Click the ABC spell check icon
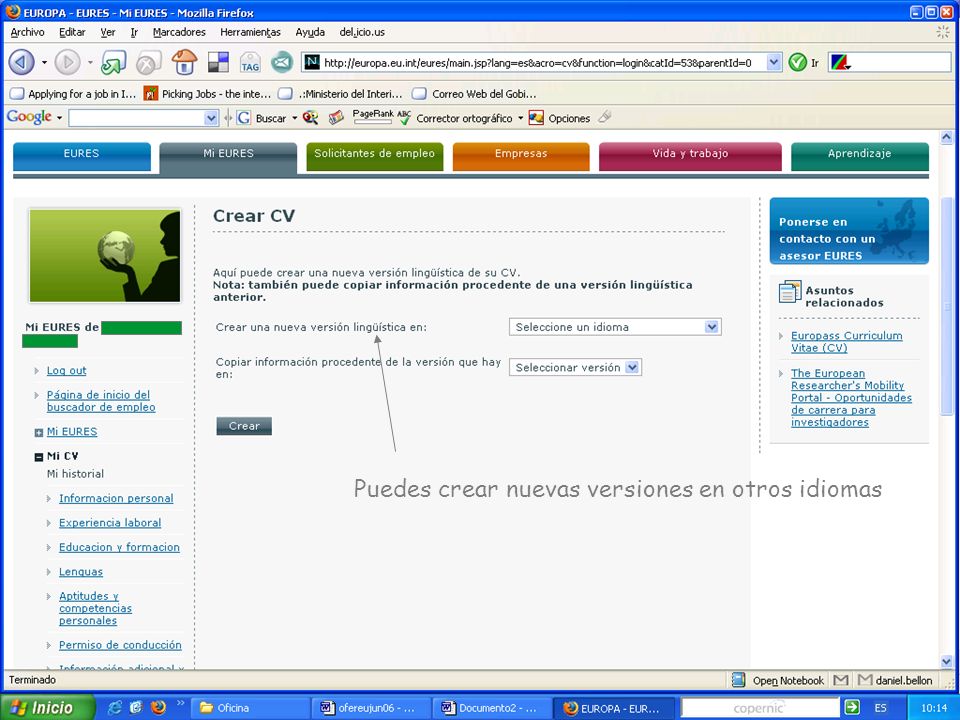Image resolution: width=960 pixels, height=720 pixels. [404, 117]
